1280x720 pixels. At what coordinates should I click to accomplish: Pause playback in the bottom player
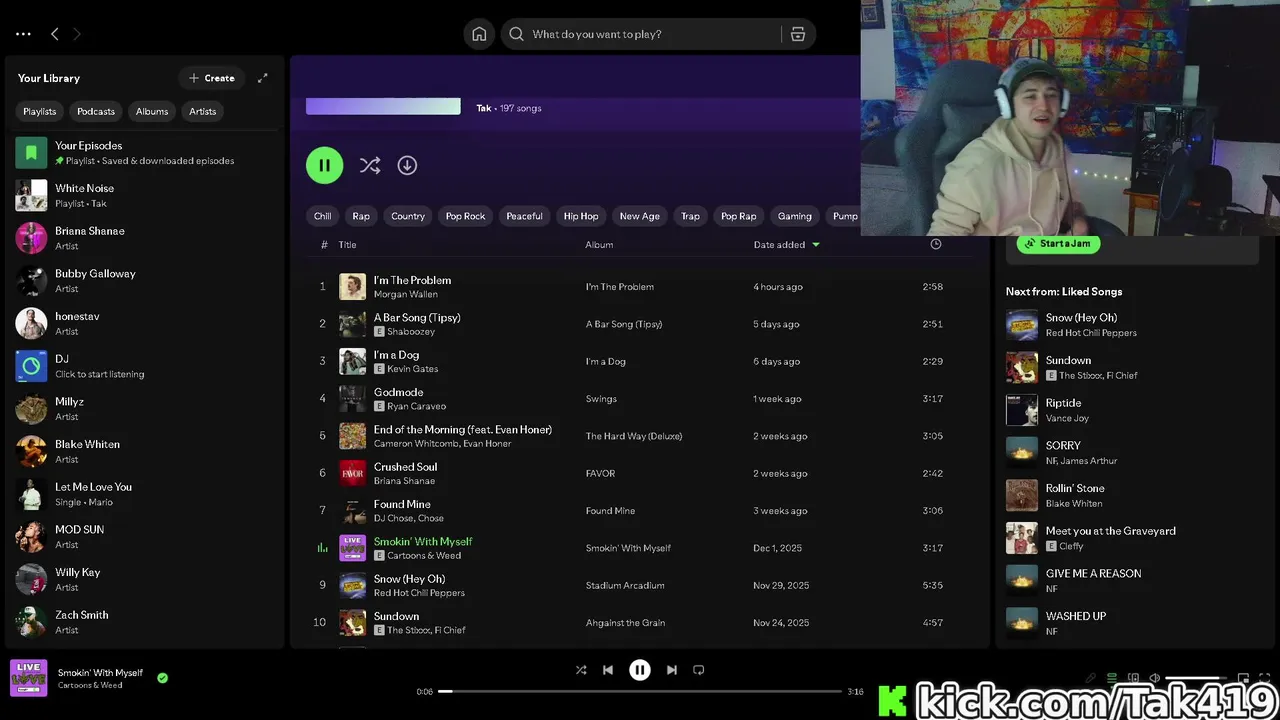640,670
